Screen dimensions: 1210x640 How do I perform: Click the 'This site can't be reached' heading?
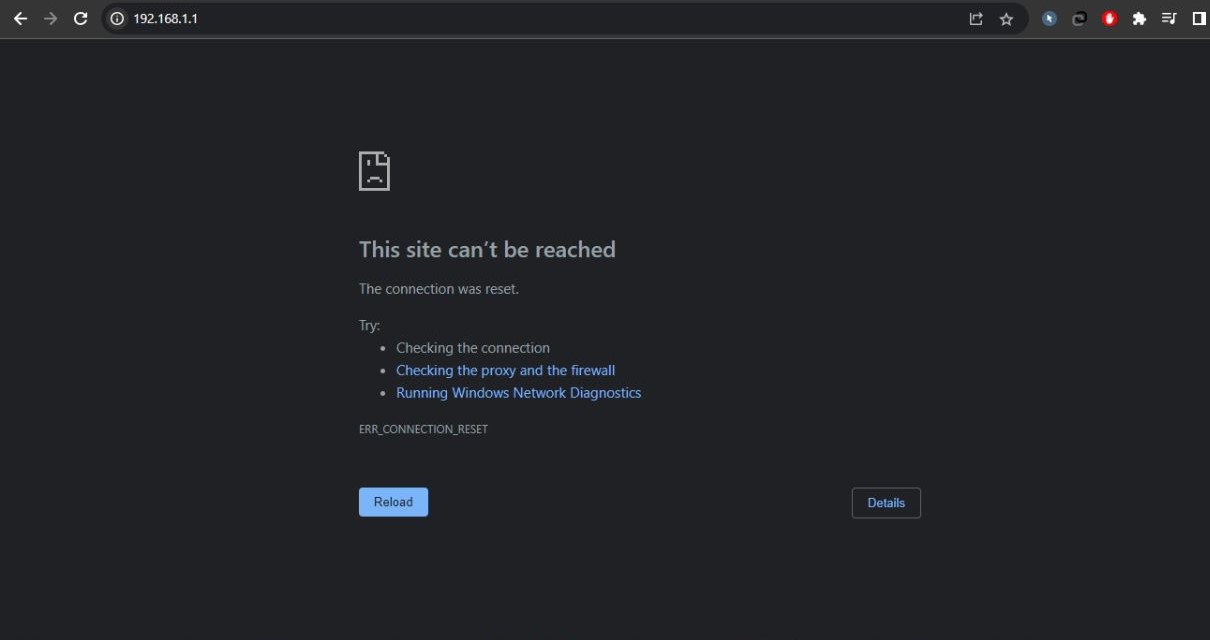[487, 249]
